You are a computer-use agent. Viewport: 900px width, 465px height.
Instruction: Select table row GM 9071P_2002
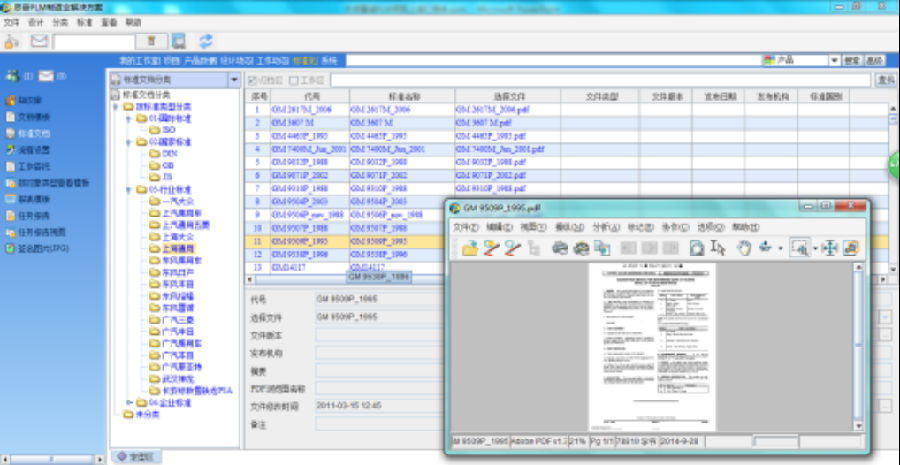(x=299, y=174)
